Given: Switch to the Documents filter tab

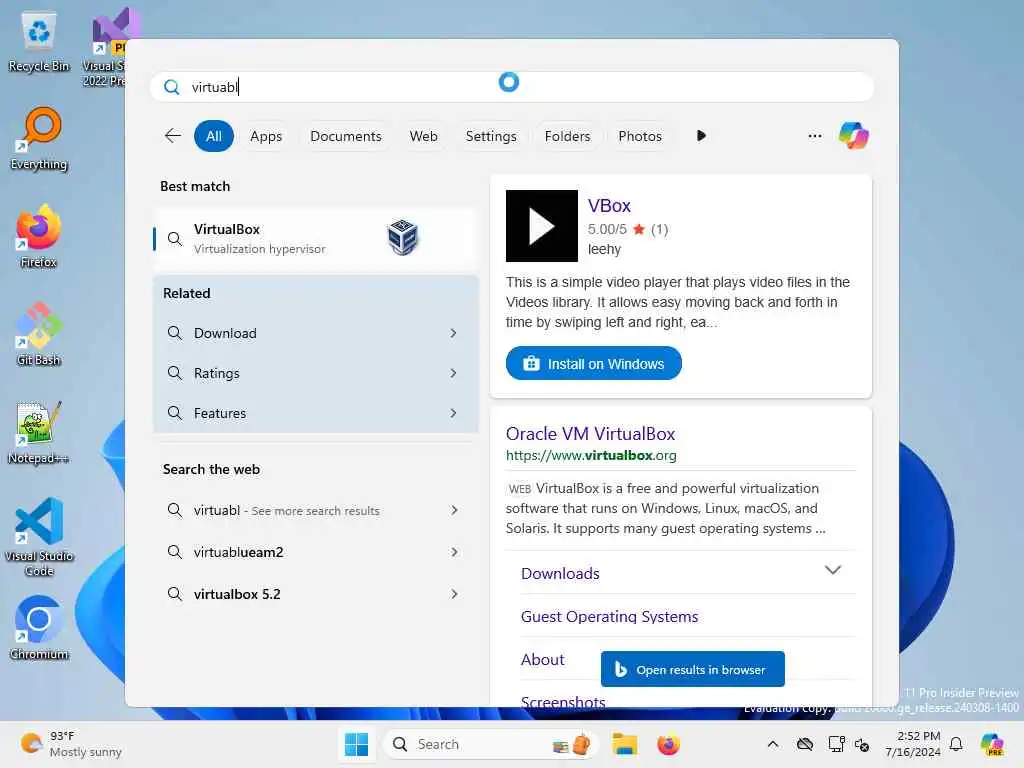Looking at the screenshot, I should point(345,136).
